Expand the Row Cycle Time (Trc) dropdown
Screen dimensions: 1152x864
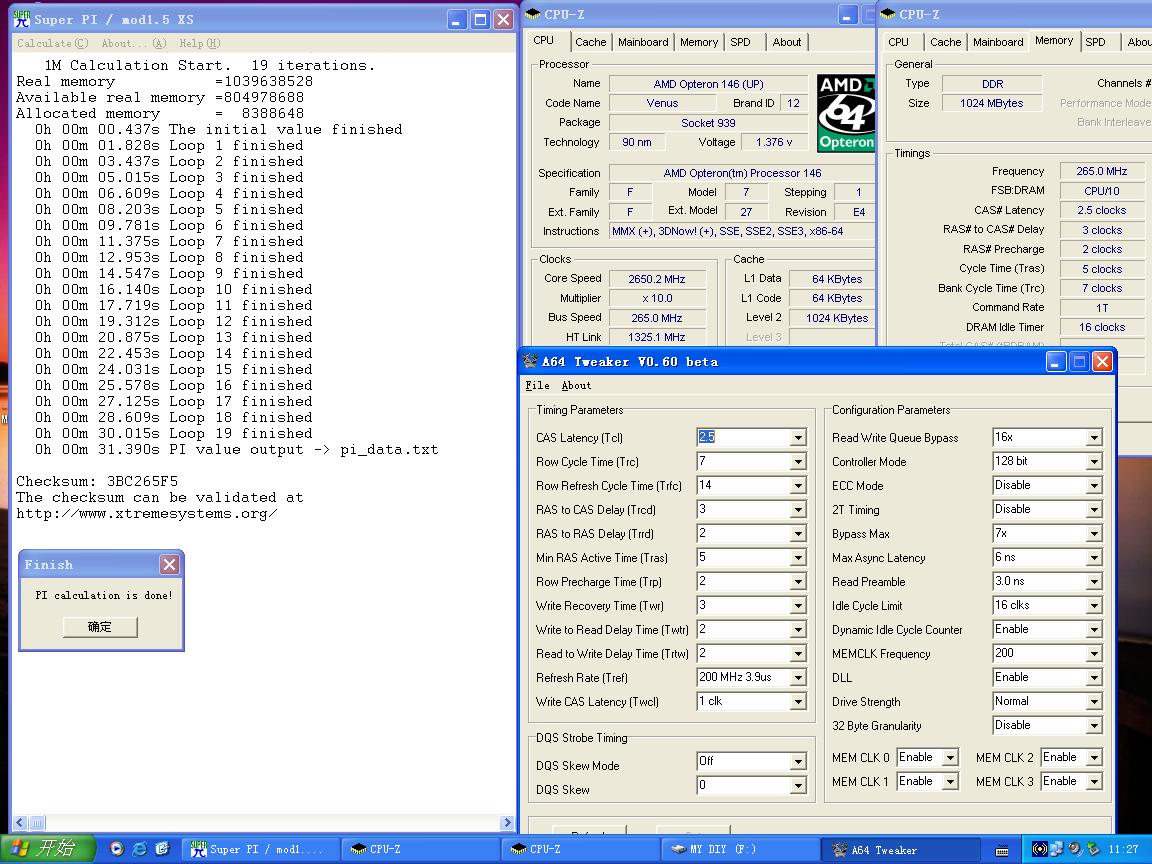pos(798,462)
